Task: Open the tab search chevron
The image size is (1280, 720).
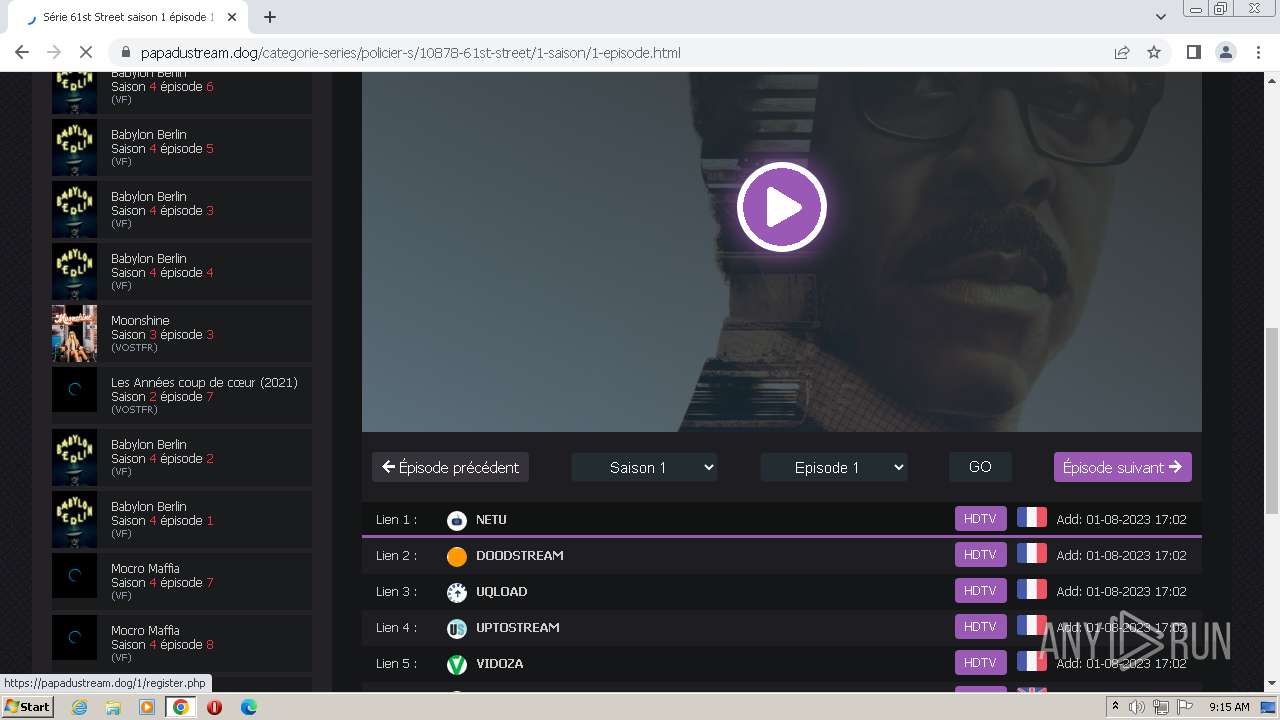Action: [1161, 17]
